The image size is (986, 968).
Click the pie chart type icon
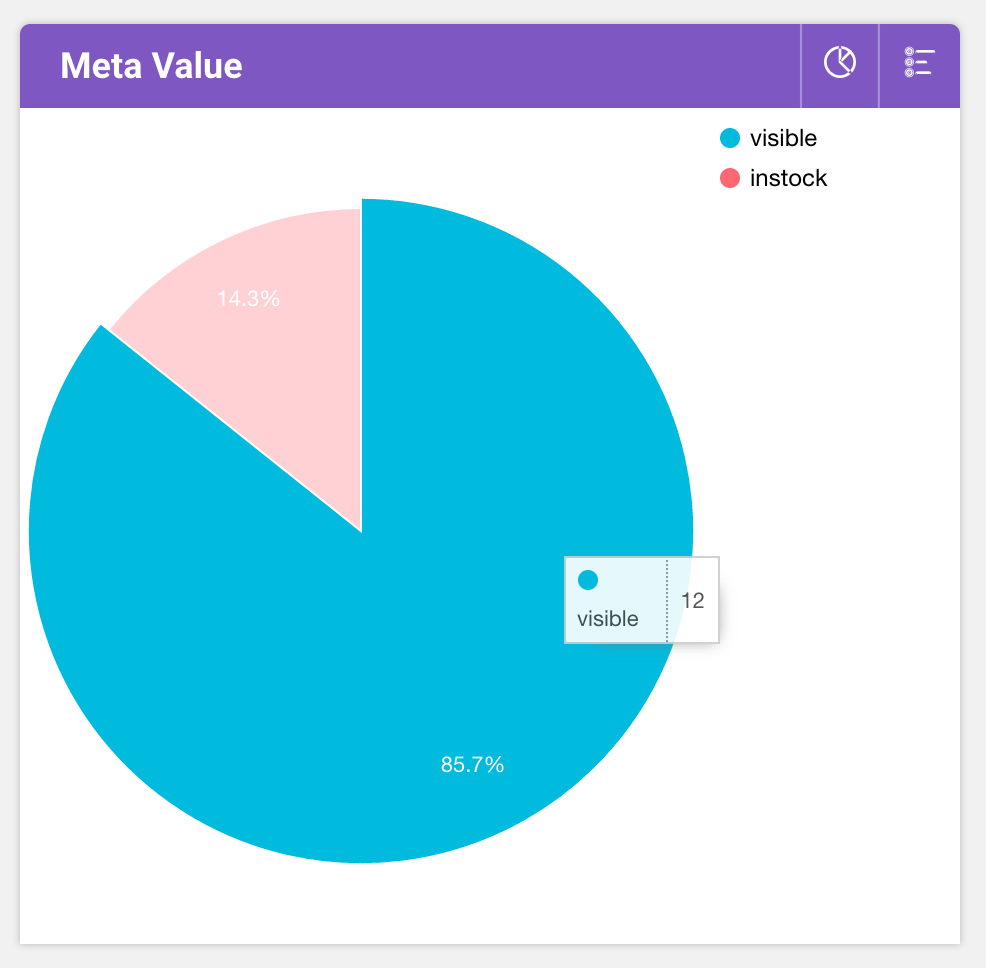[x=839, y=63]
